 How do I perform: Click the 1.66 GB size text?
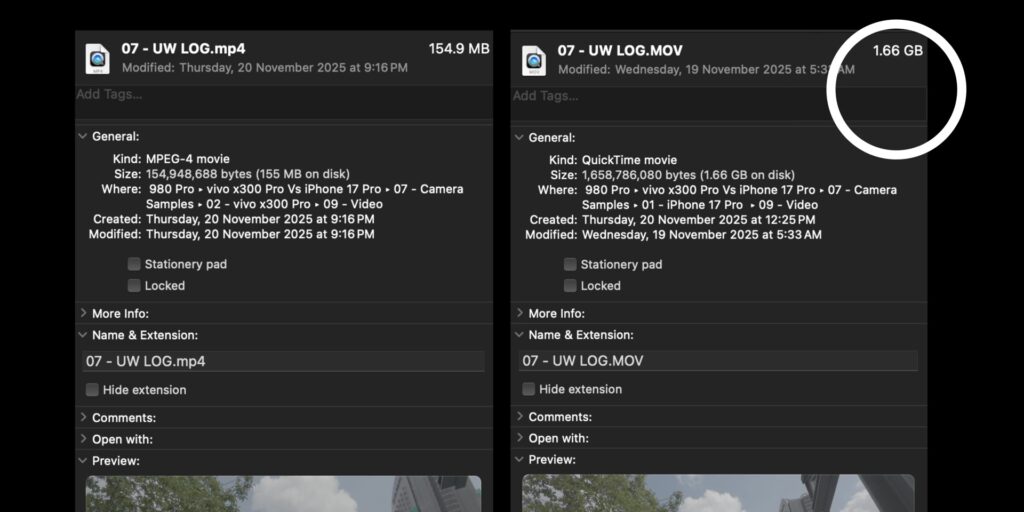(x=898, y=50)
